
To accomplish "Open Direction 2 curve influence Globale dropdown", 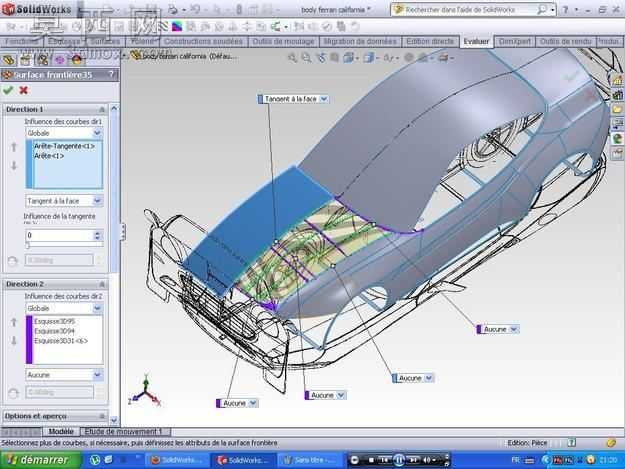I will tap(97, 308).
